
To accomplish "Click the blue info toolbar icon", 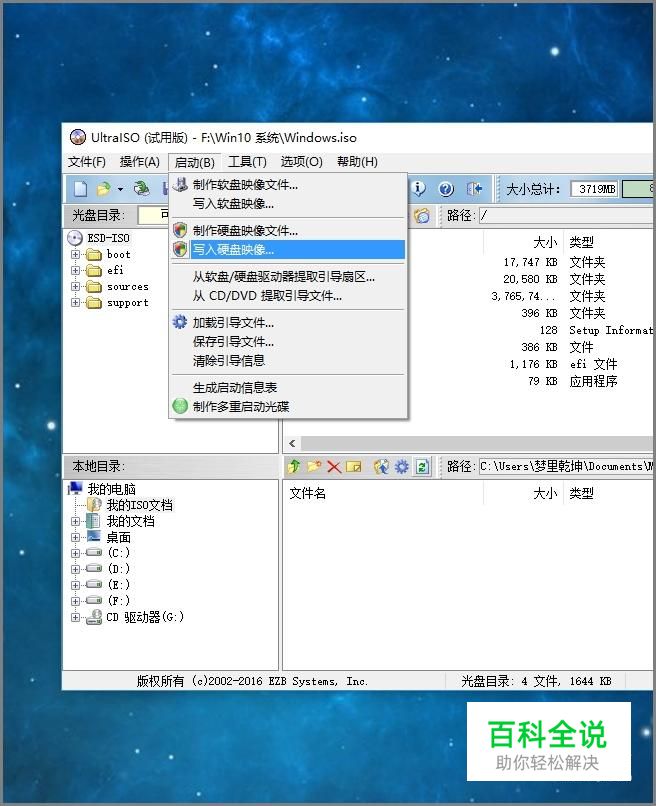I will point(419,189).
